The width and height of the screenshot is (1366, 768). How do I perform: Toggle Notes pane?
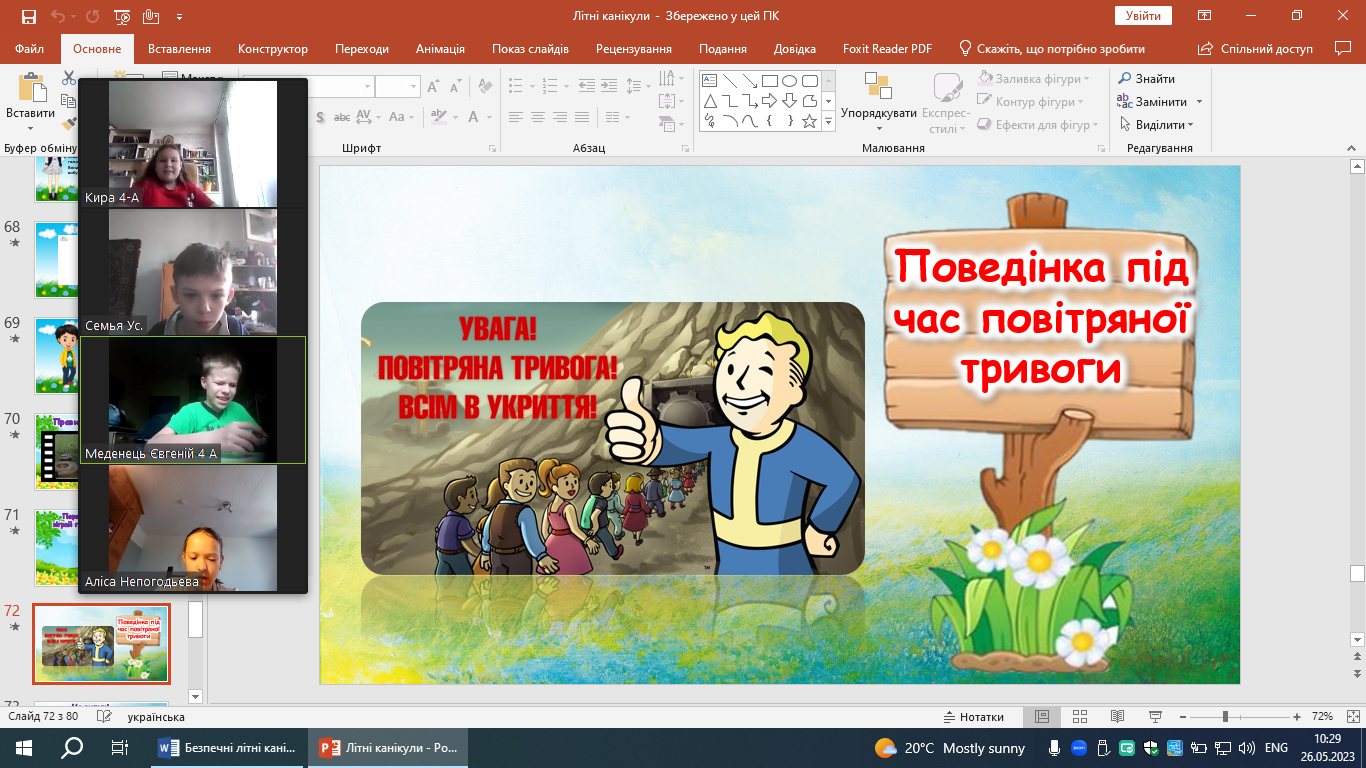974,717
